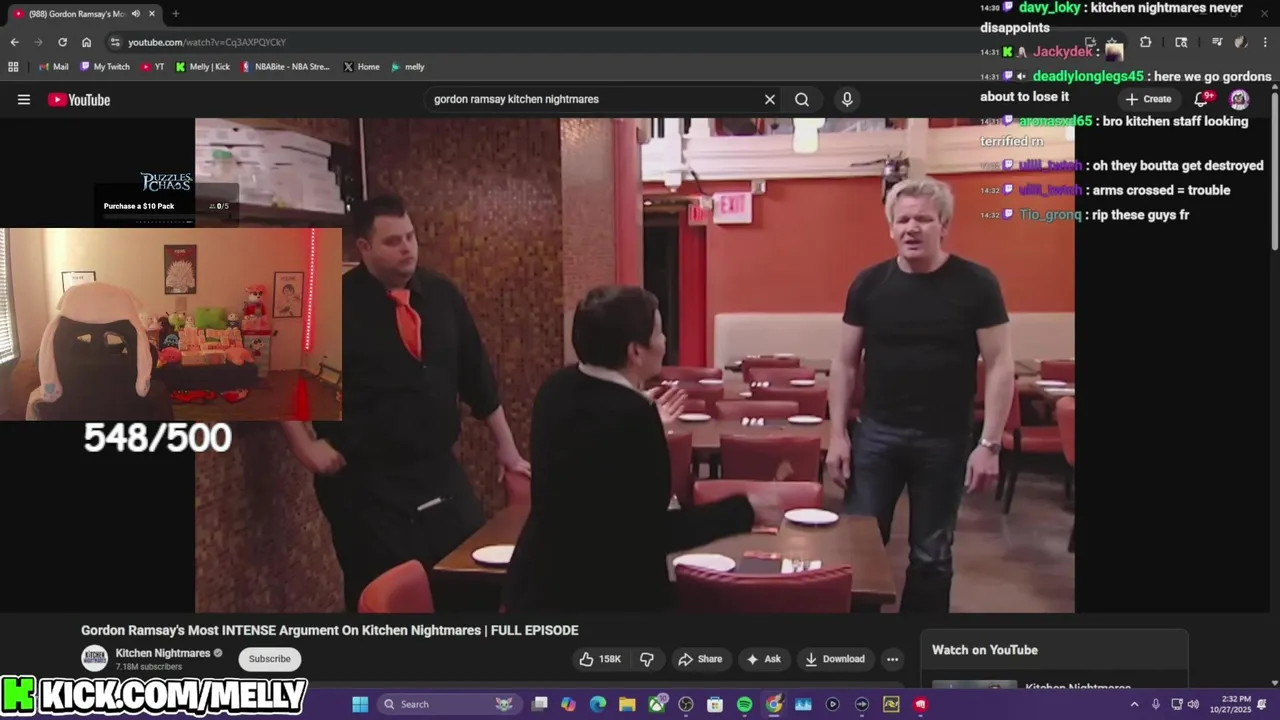Image resolution: width=1280 pixels, height=720 pixels.
Task: Subscribe to Kitchen Nightmares channel
Action: [x=269, y=659]
